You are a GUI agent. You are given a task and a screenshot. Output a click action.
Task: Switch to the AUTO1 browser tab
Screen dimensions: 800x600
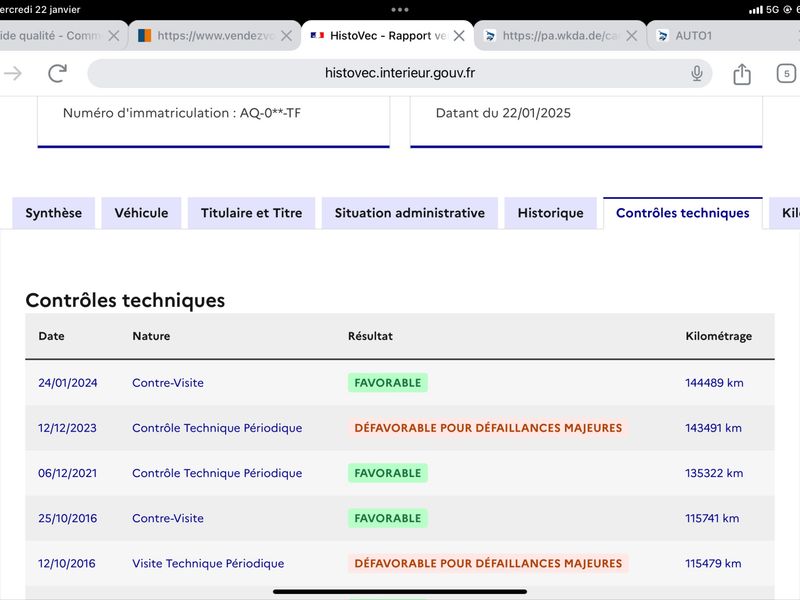pyautogui.click(x=723, y=36)
